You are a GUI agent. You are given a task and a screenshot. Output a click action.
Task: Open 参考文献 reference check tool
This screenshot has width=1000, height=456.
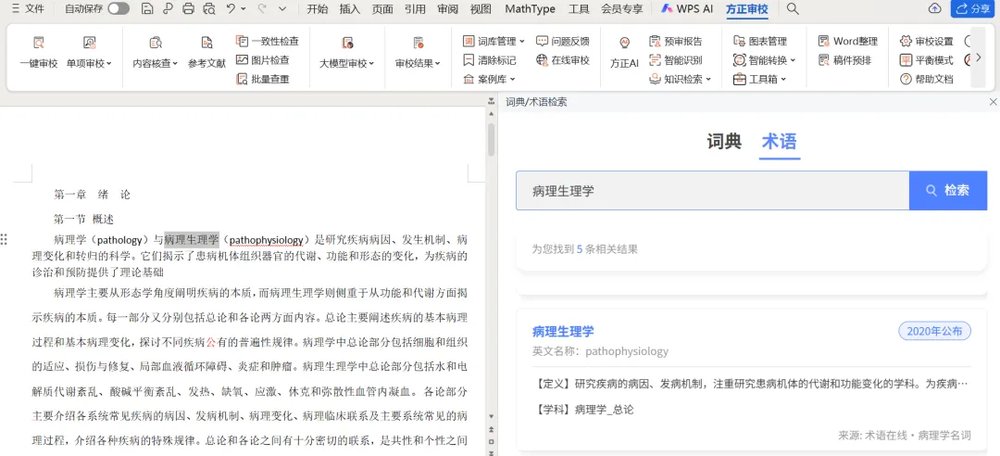206,44
